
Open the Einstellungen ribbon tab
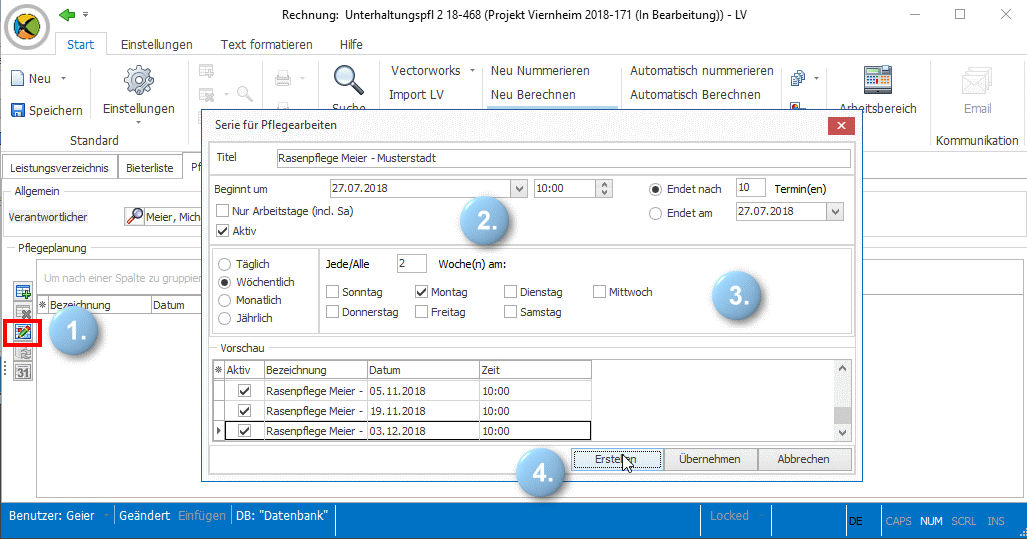pos(157,45)
